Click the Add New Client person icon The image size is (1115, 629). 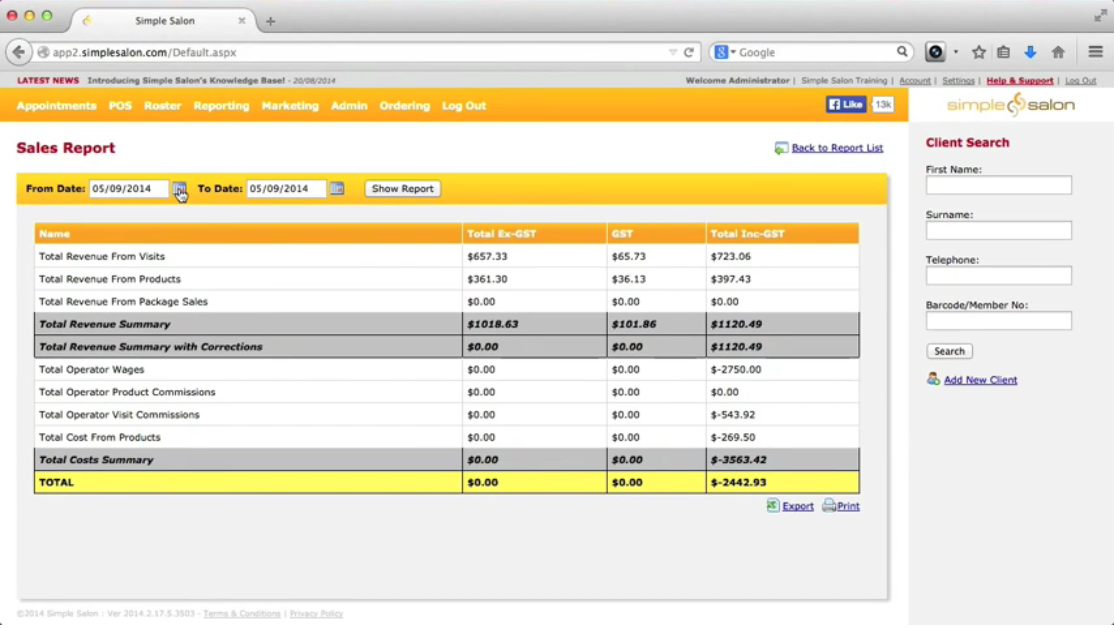pyautogui.click(x=933, y=380)
